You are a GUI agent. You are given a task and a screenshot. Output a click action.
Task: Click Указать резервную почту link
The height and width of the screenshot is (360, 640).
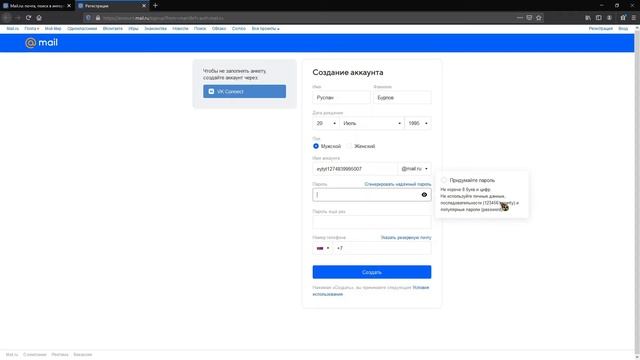pos(406,238)
